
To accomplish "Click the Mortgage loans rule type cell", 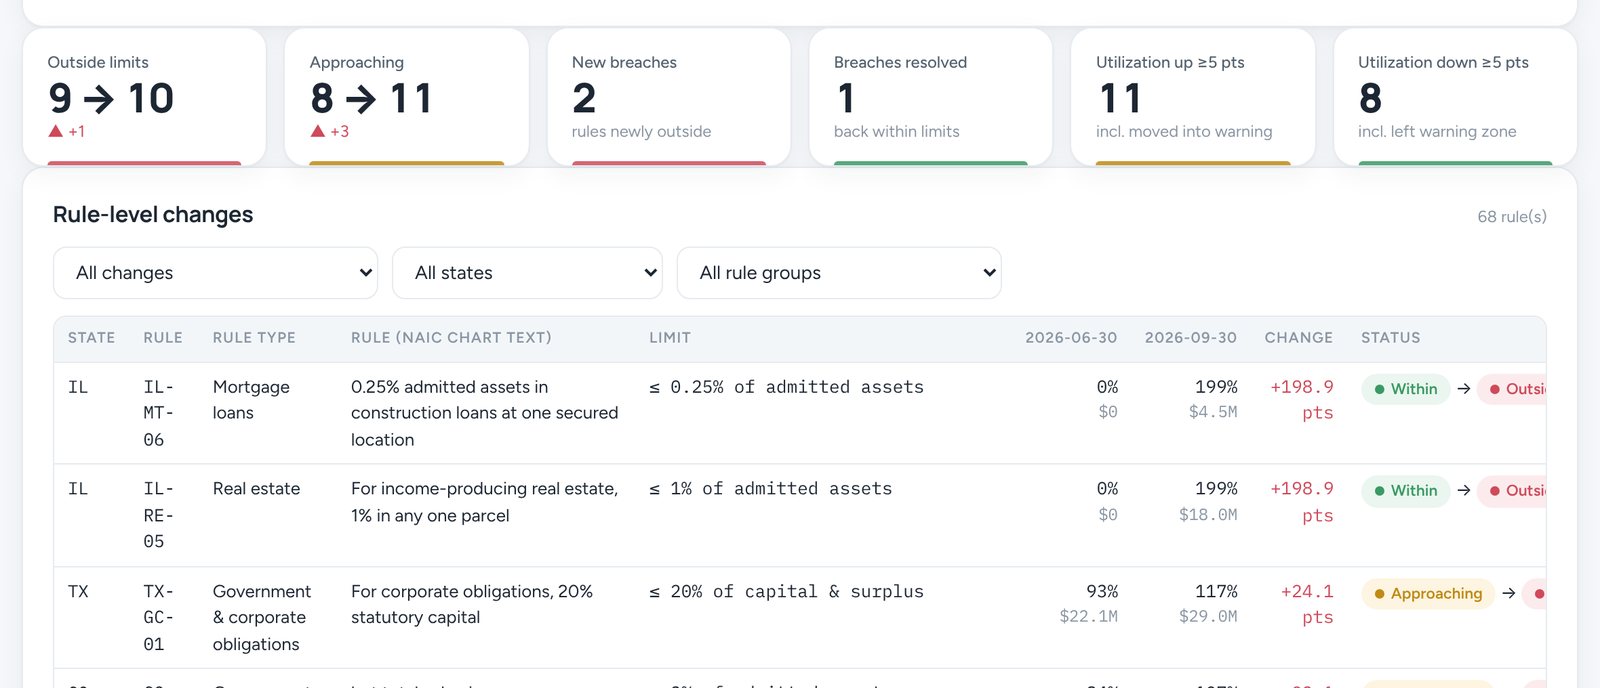I will tap(251, 400).
